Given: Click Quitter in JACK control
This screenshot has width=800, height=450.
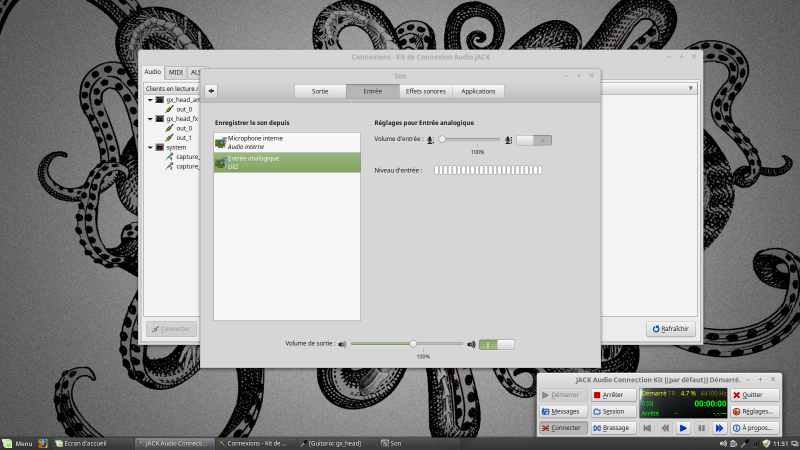Looking at the screenshot, I should [x=754, y=395].
